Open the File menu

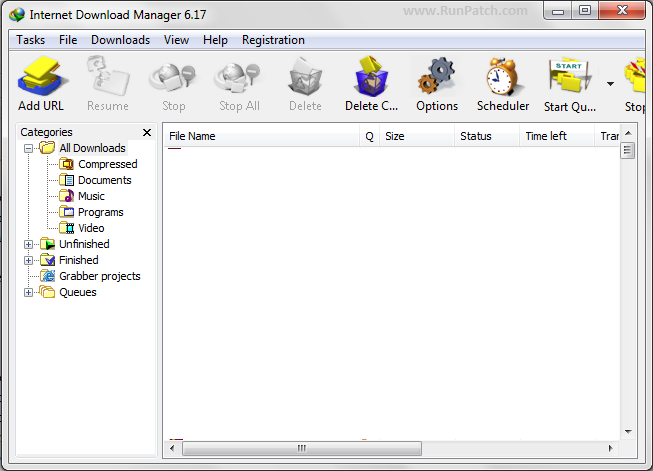pos(68,40)
